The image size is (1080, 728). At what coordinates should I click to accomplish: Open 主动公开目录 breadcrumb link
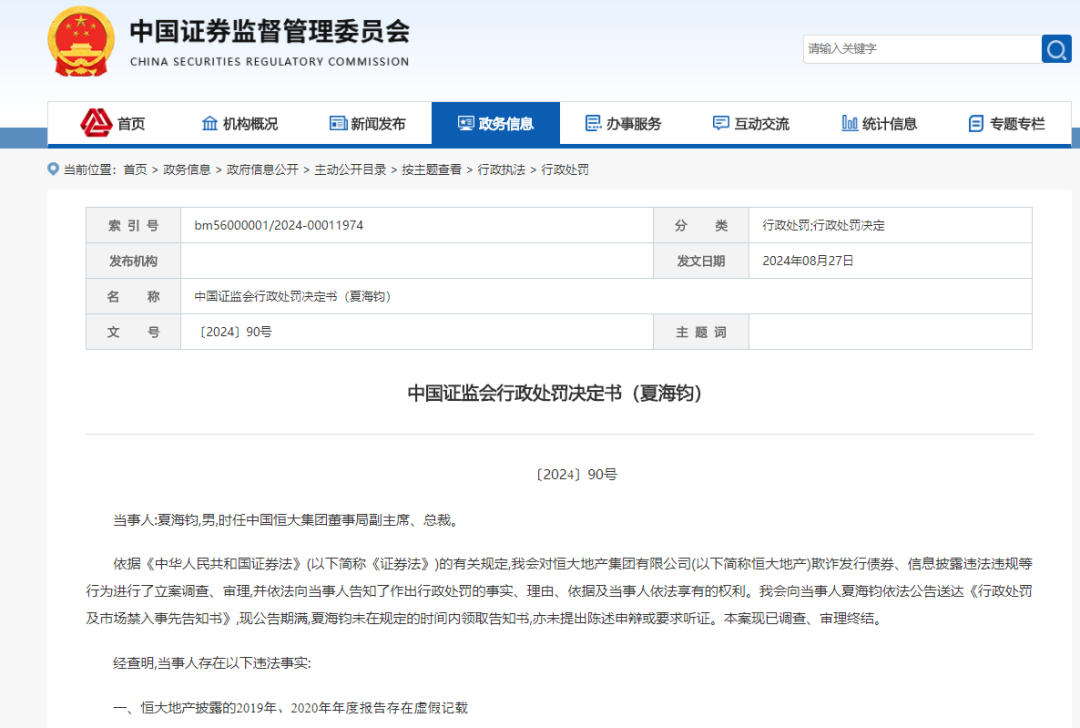pyautogui.click(x=351, y=169)
